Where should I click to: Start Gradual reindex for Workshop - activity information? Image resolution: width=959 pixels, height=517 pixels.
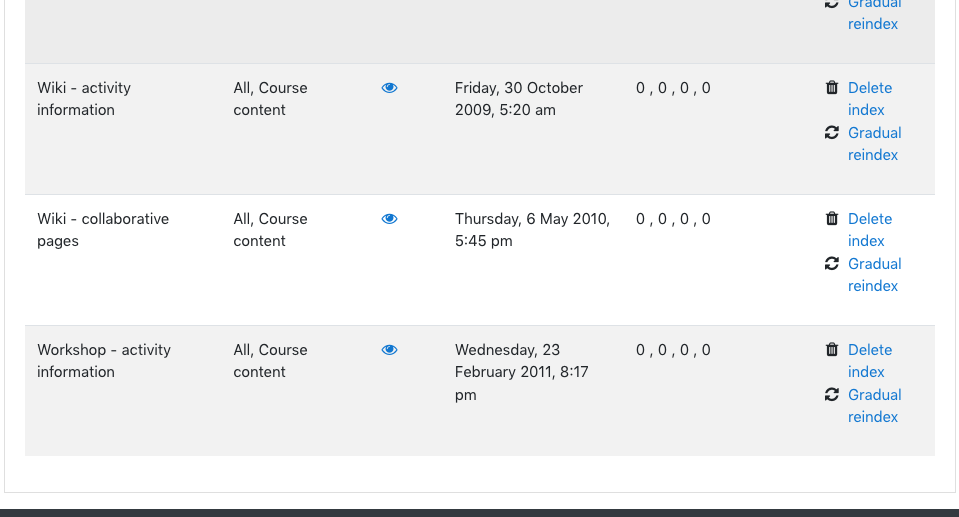[875, 406]
